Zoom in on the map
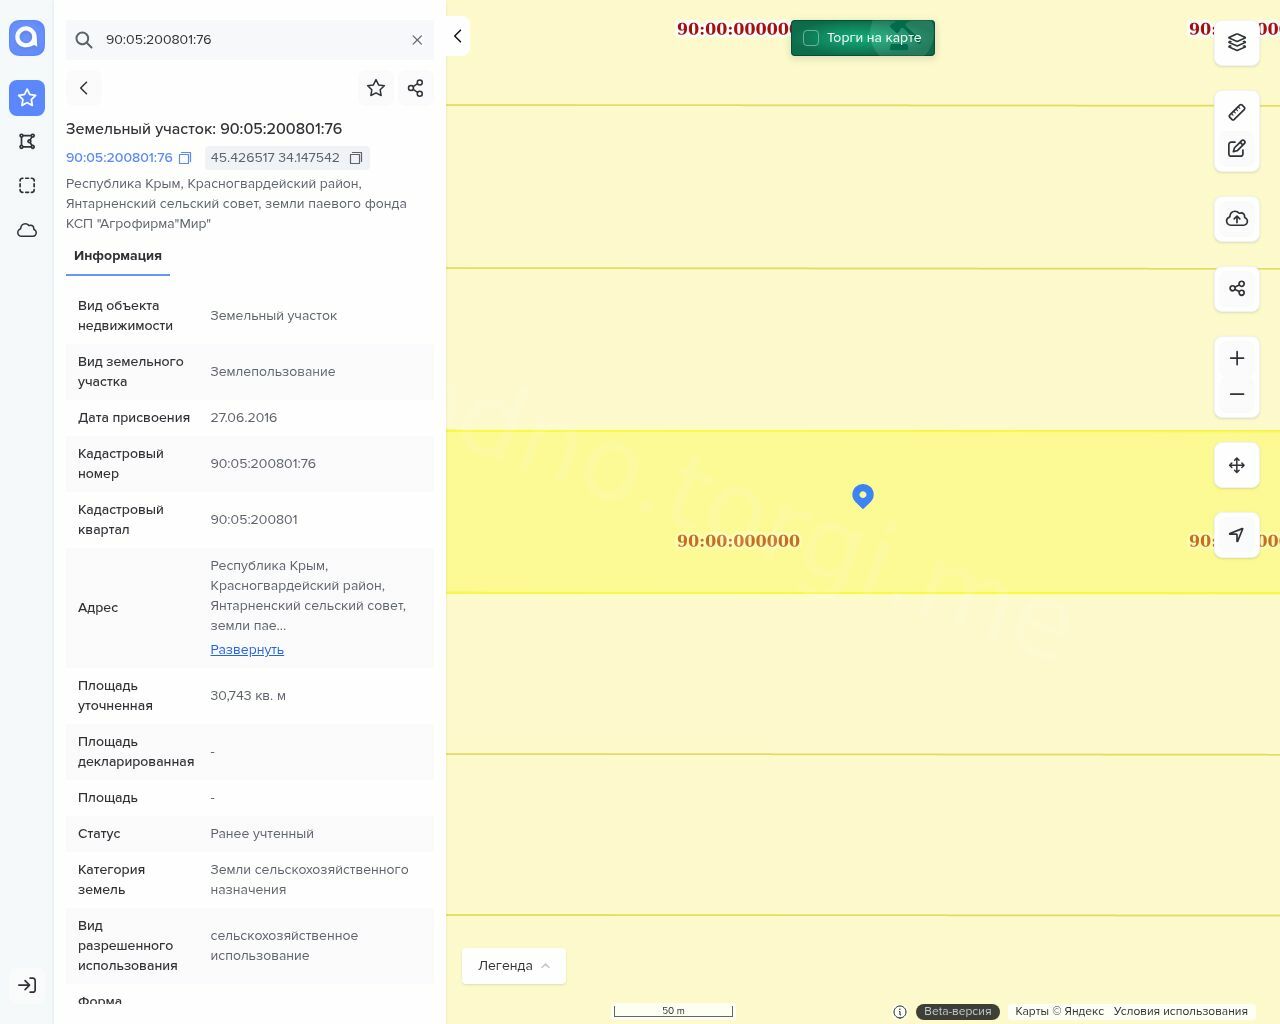The image size is (1280, 1024). 1237,358
